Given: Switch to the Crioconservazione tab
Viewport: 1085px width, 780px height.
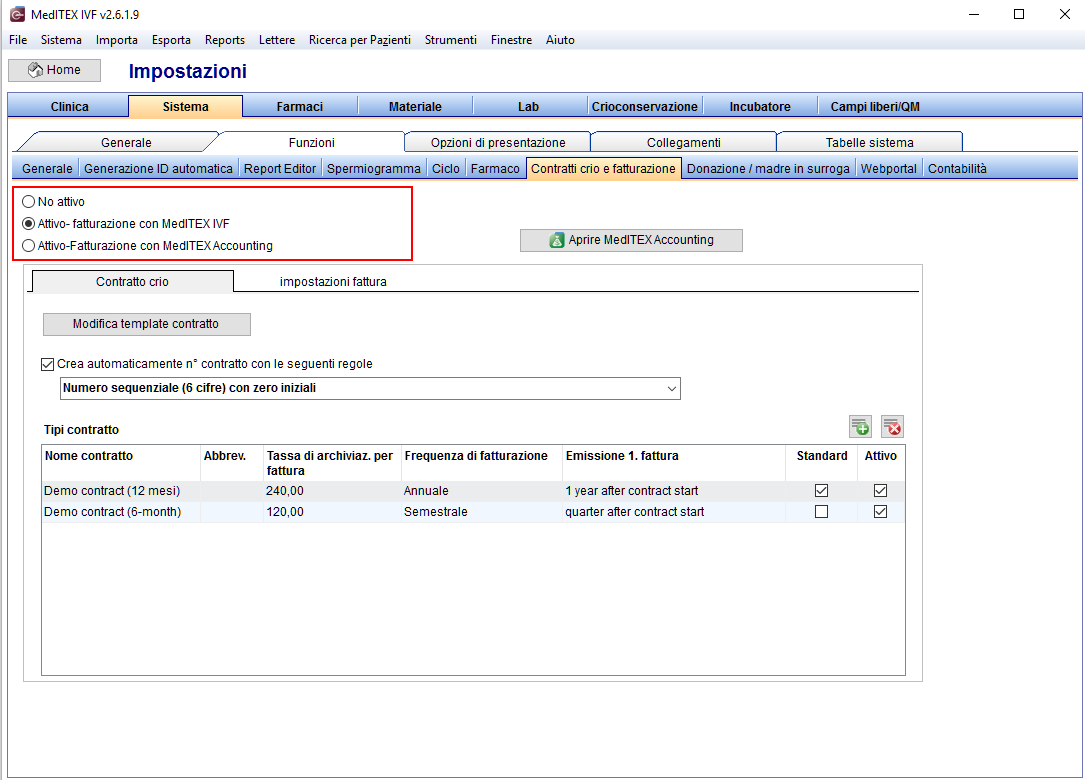Looking at the screenshot, I should coord(644,107).
